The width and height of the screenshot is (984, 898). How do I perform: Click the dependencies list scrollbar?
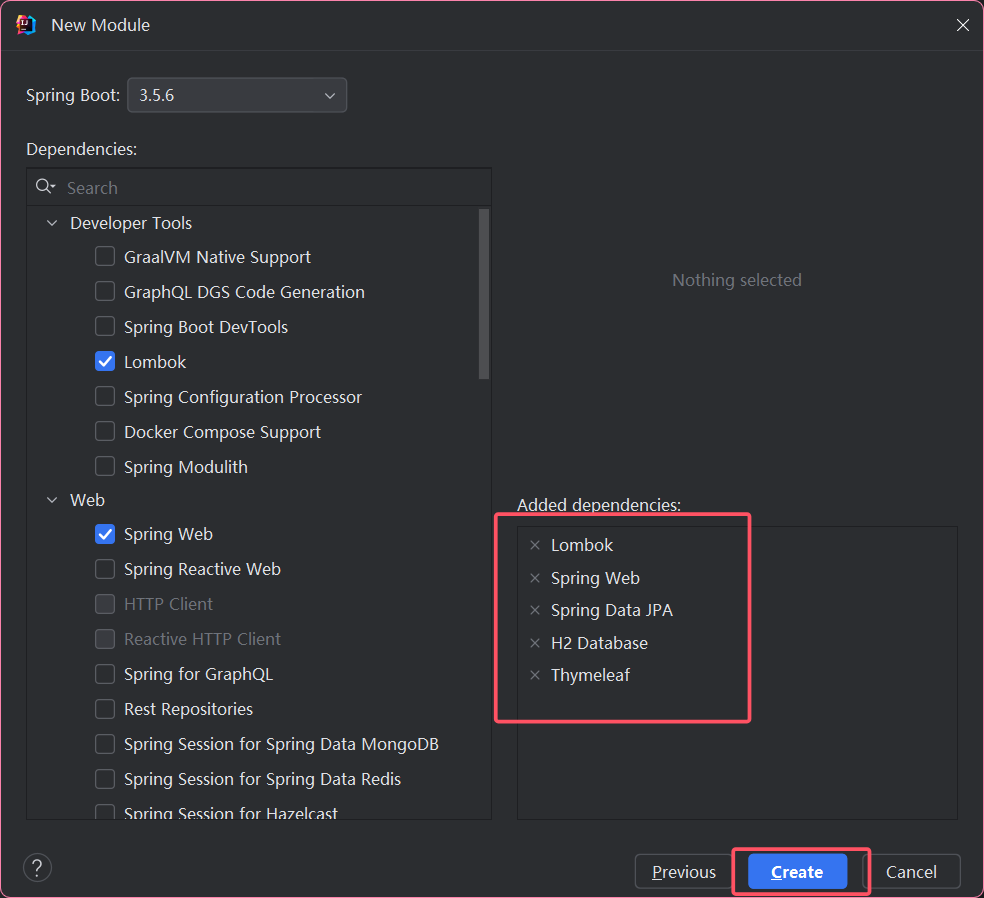click(483, 294)
